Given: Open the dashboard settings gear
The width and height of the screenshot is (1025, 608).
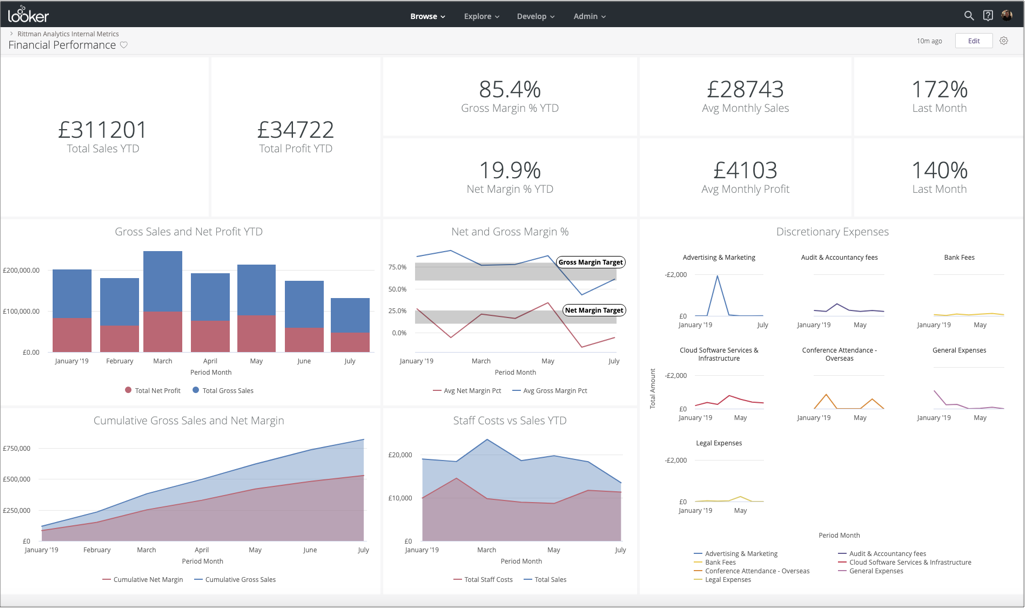Looking at the screenshot, I should (x=1004, y=41).
